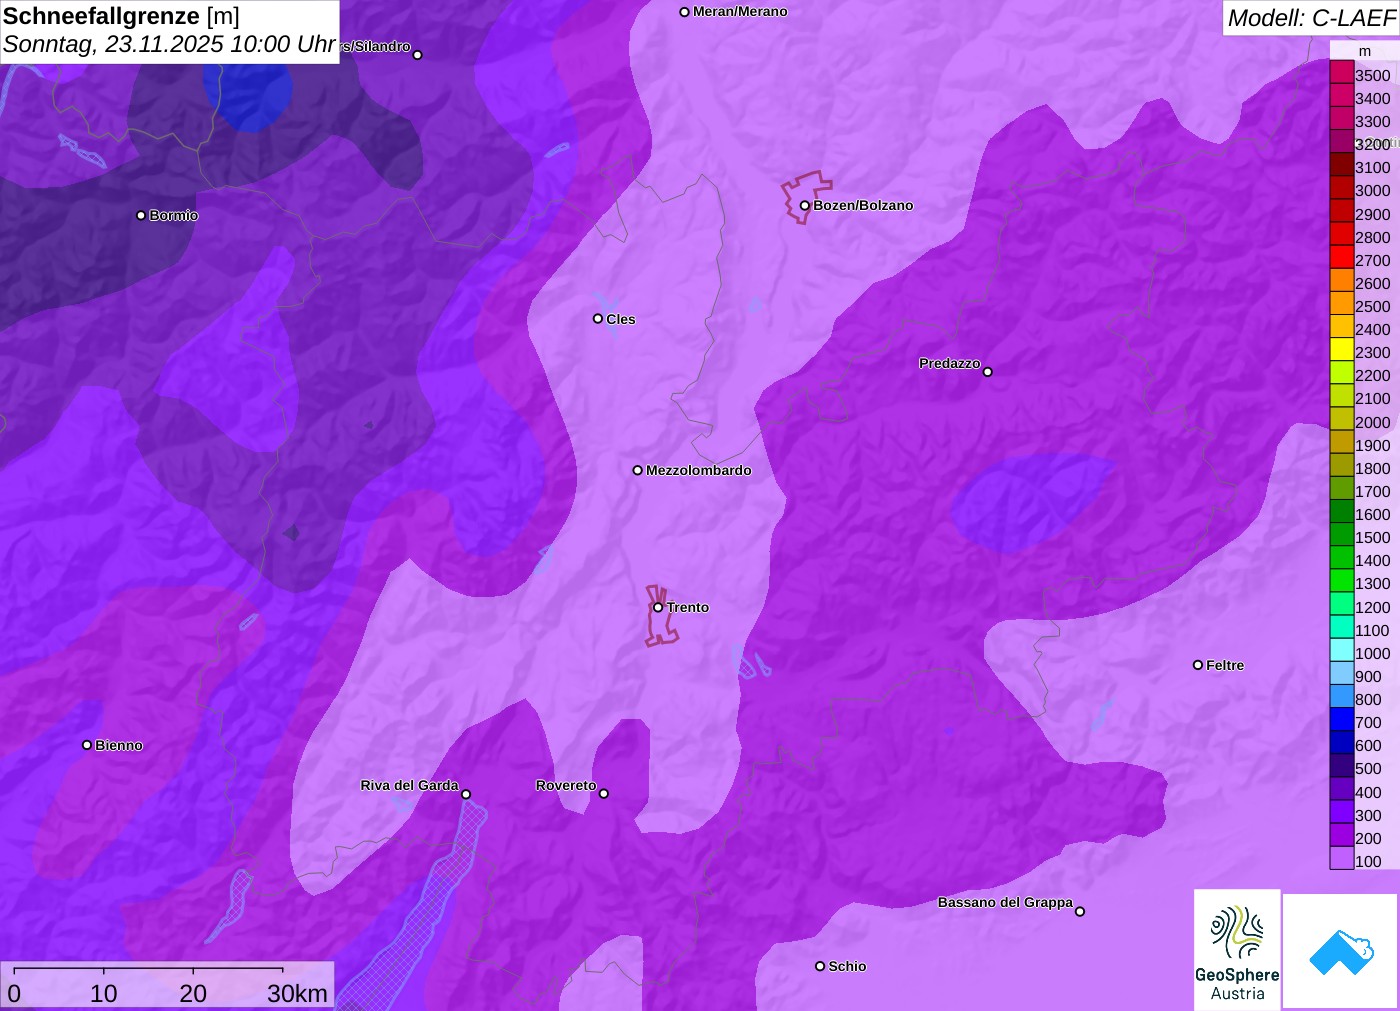Pick the 1900 m olive legend swatch

point(1342,442)
